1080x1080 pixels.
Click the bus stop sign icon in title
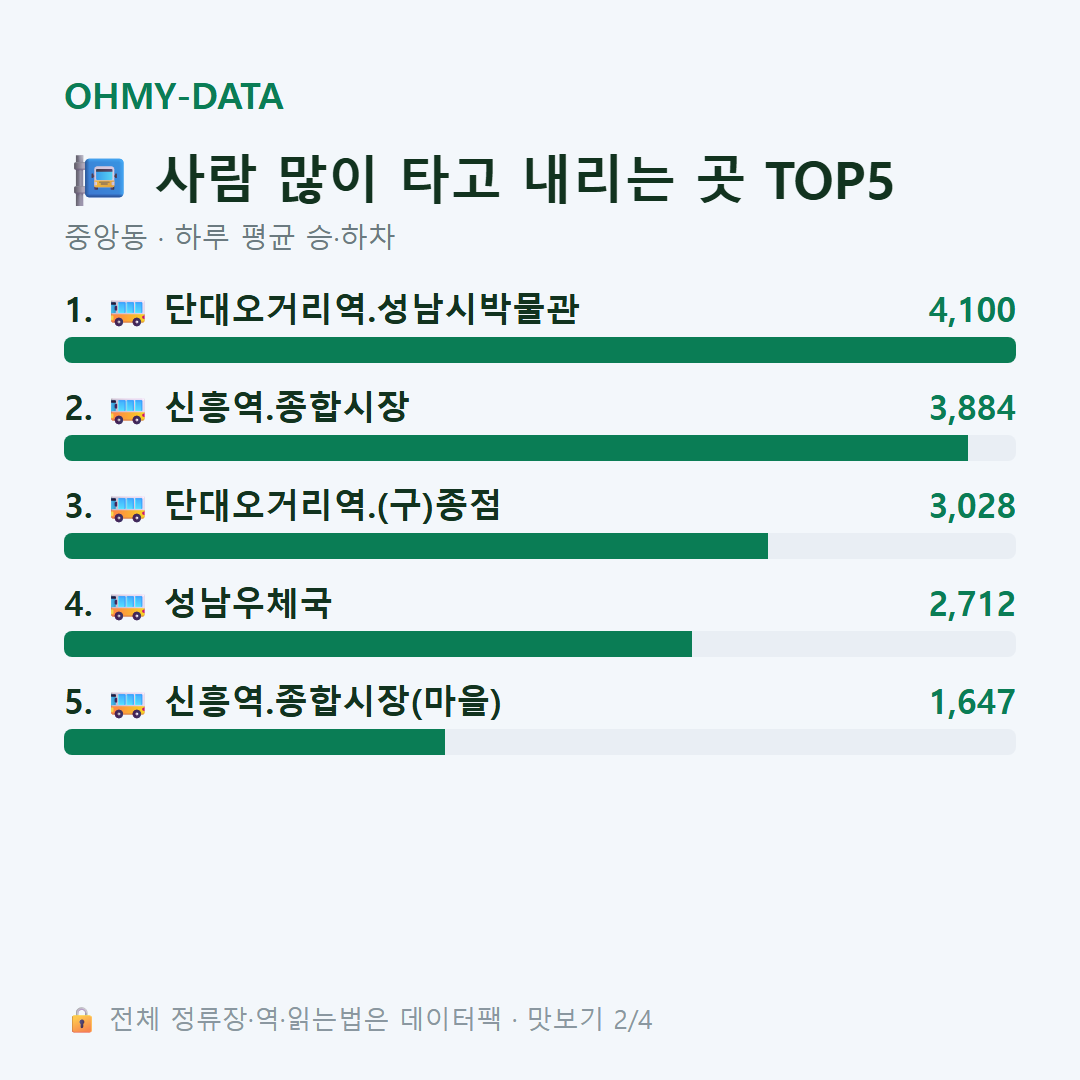point(100,180)
